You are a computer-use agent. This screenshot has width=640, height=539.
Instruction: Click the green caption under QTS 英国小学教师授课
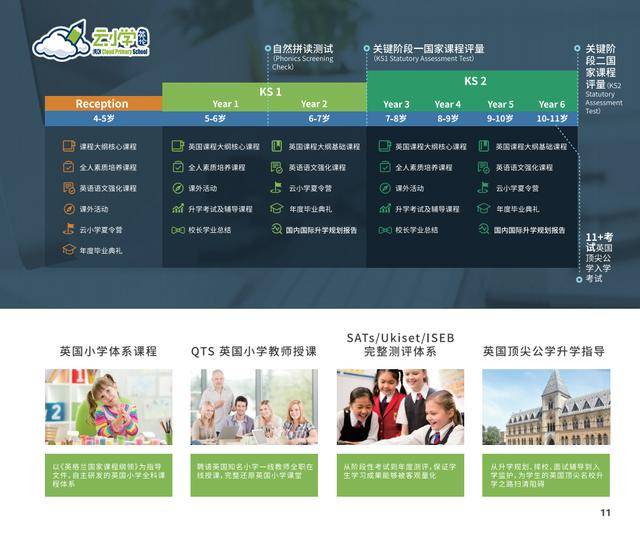pos(254,474)
